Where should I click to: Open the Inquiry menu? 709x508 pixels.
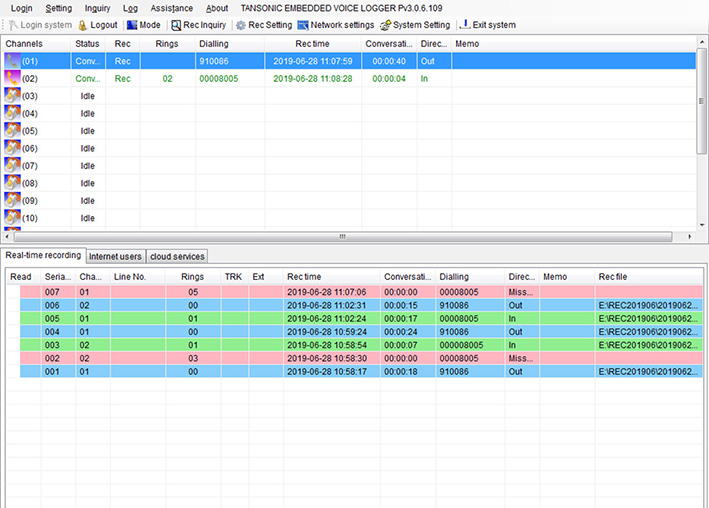97,8
